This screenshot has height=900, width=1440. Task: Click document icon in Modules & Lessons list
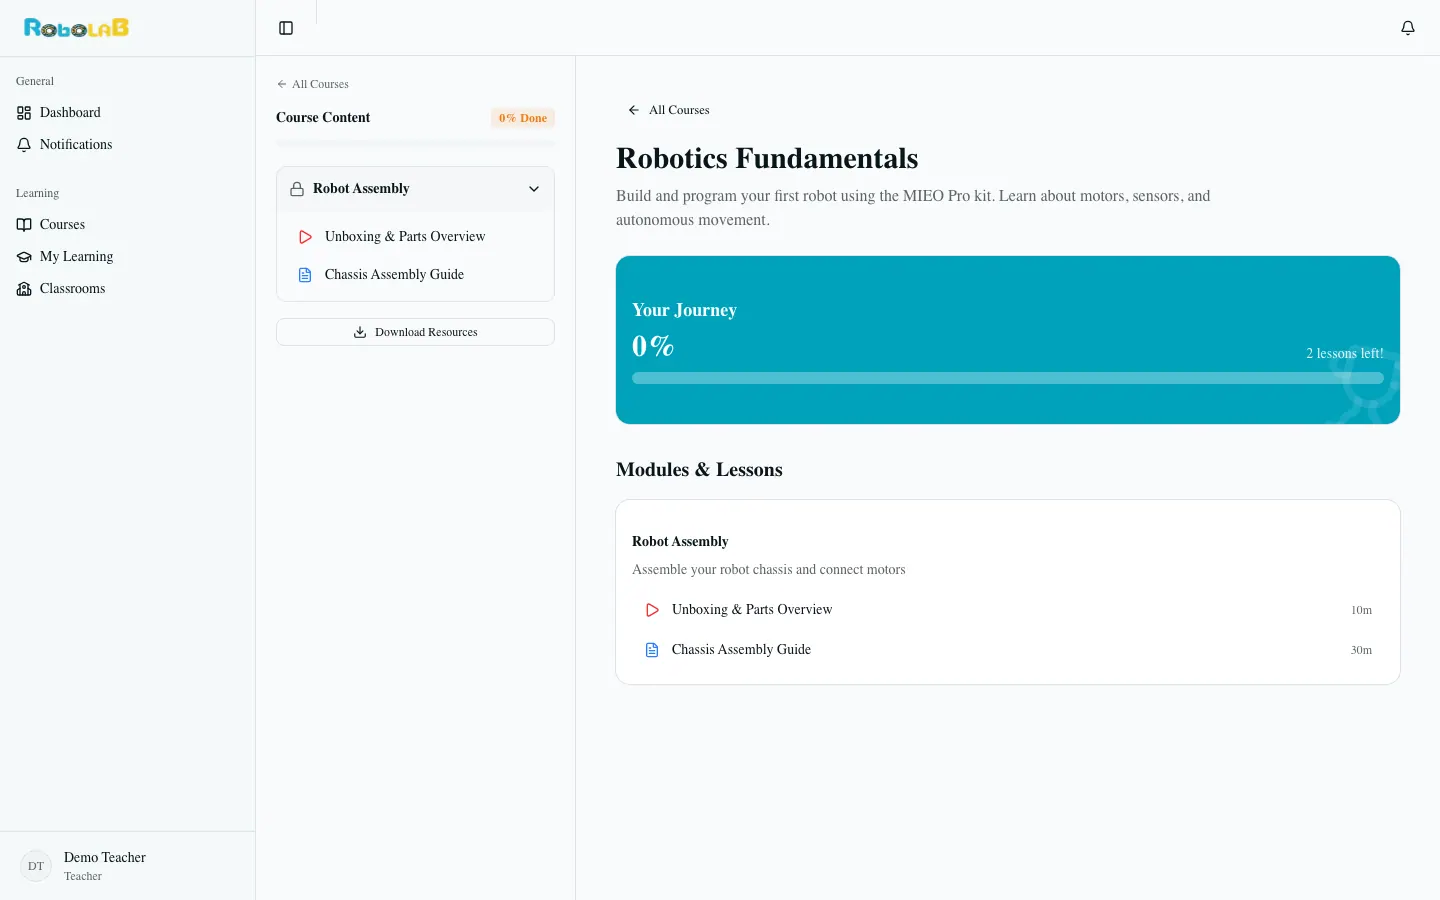pos(652,650)
